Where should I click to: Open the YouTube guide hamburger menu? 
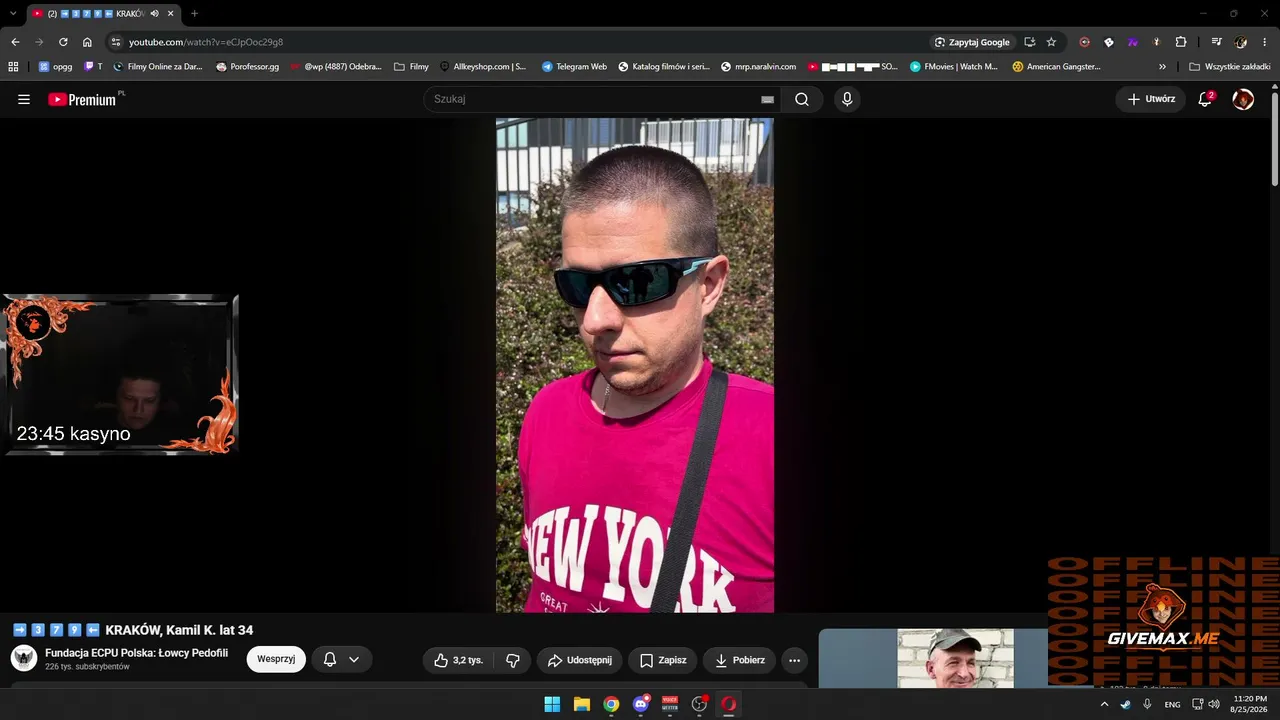pyautogui.click(x=24, y=99)
